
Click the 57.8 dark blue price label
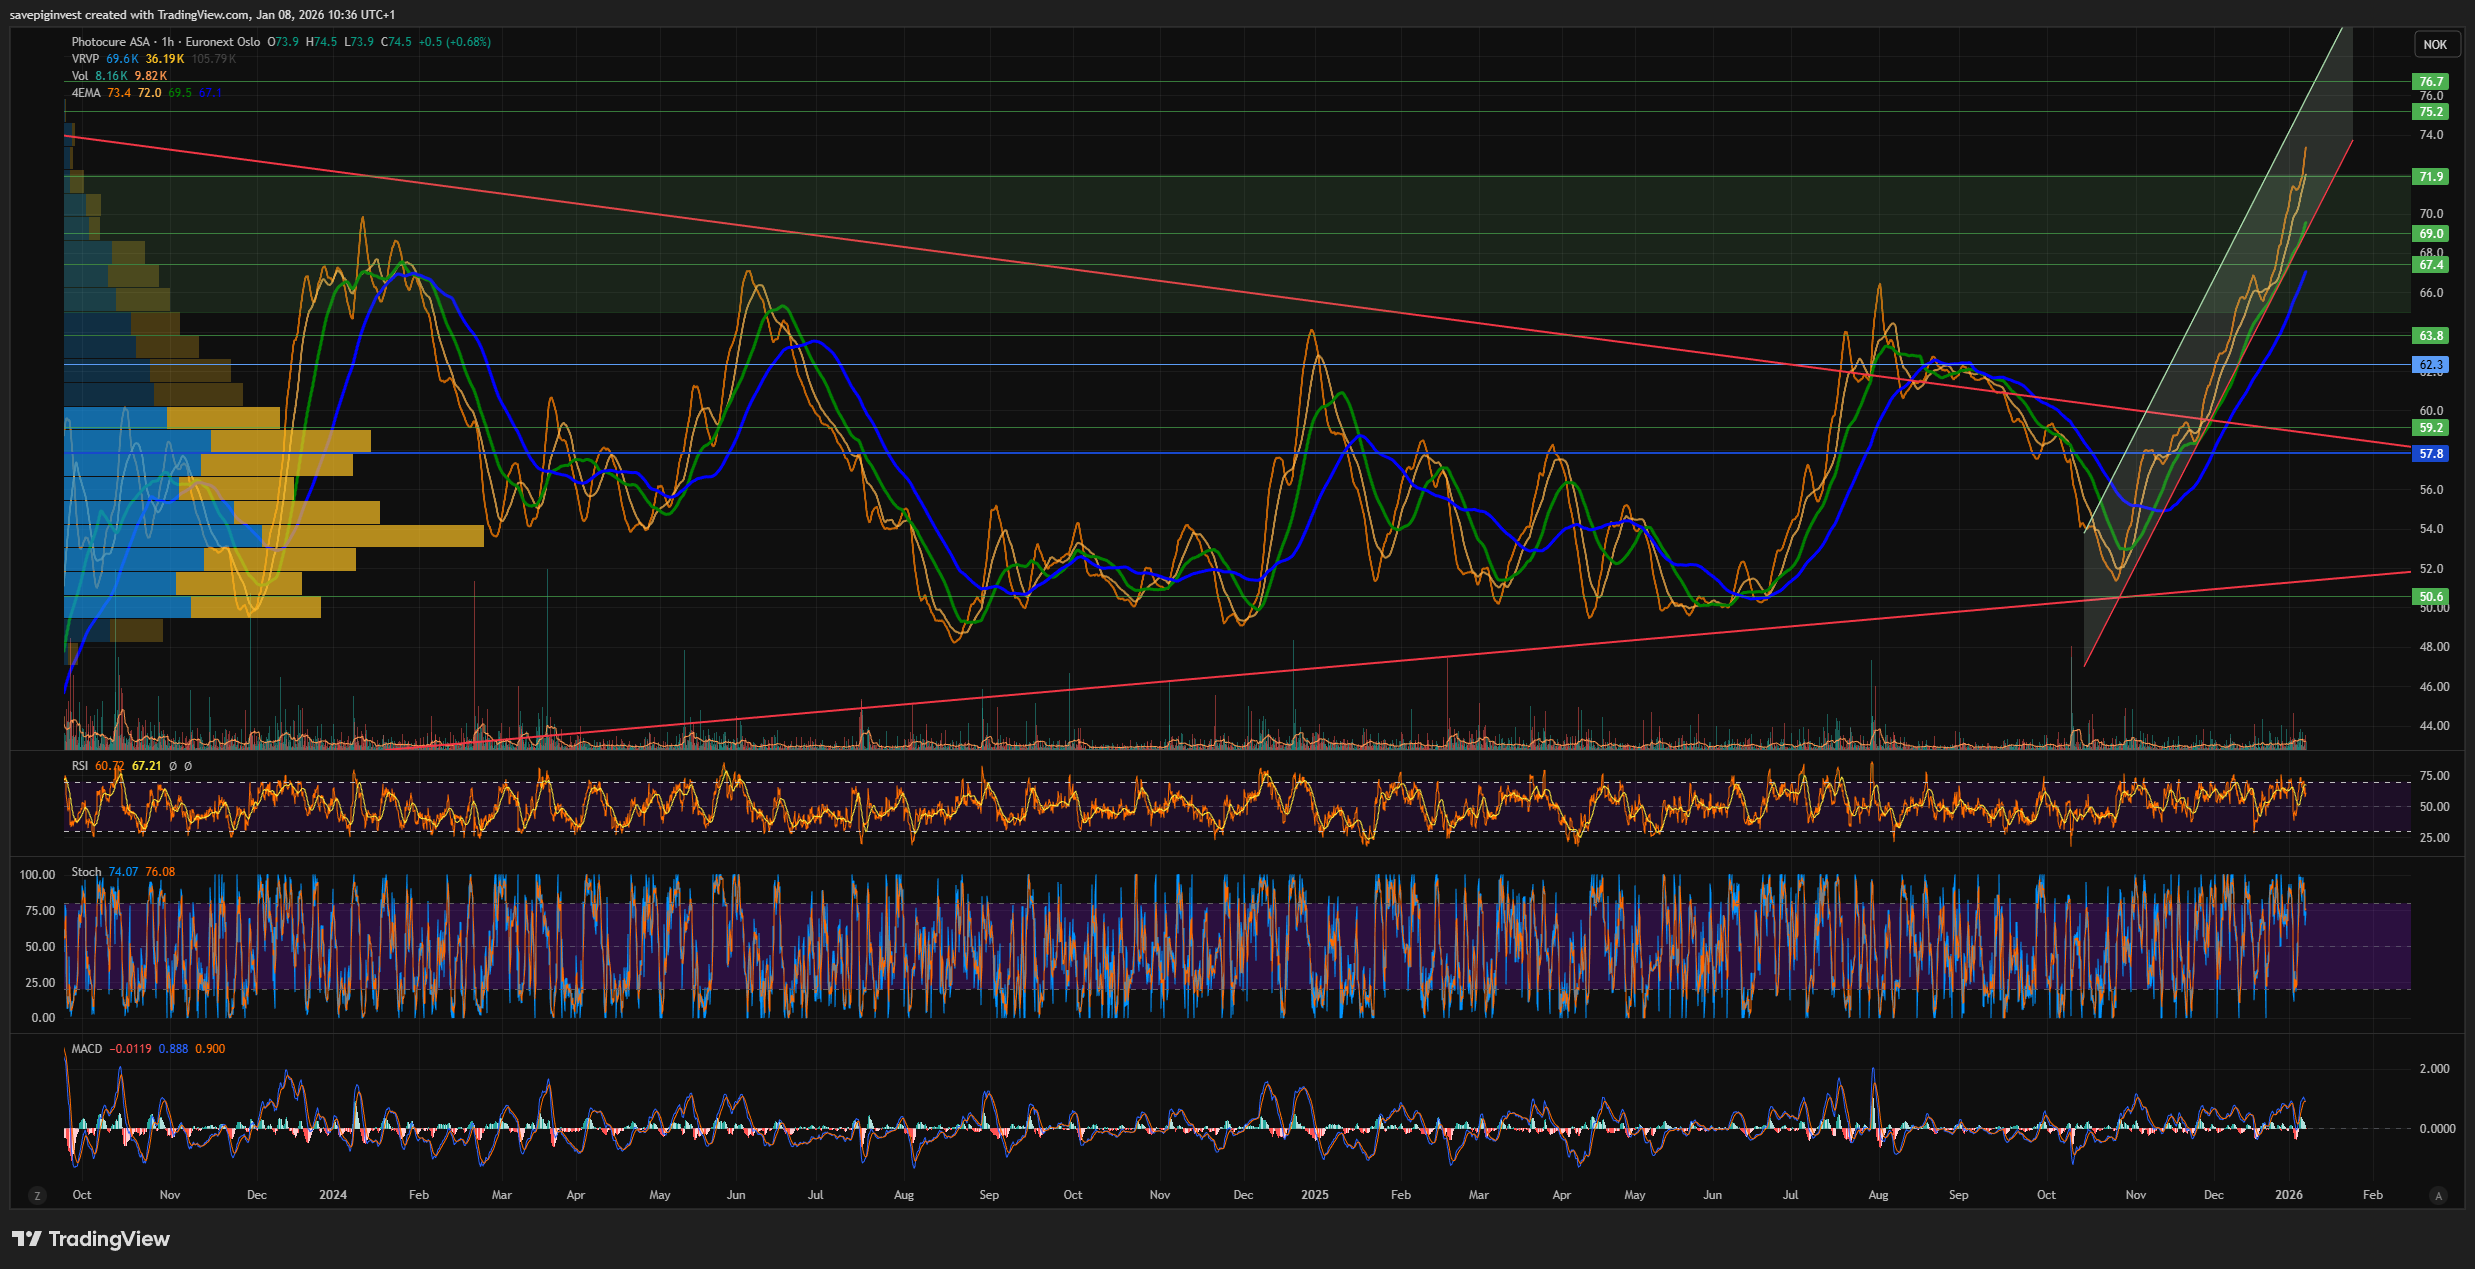[x=2431, y=454]
